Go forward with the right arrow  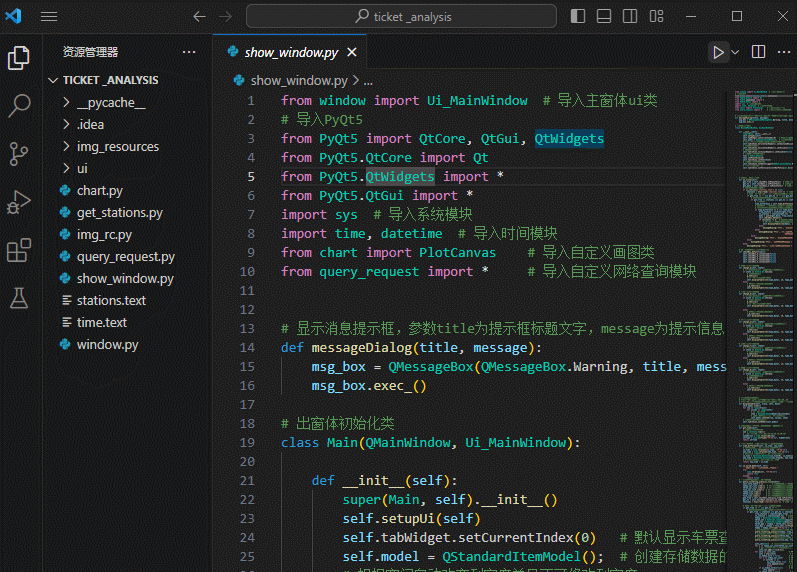[225, 17]
